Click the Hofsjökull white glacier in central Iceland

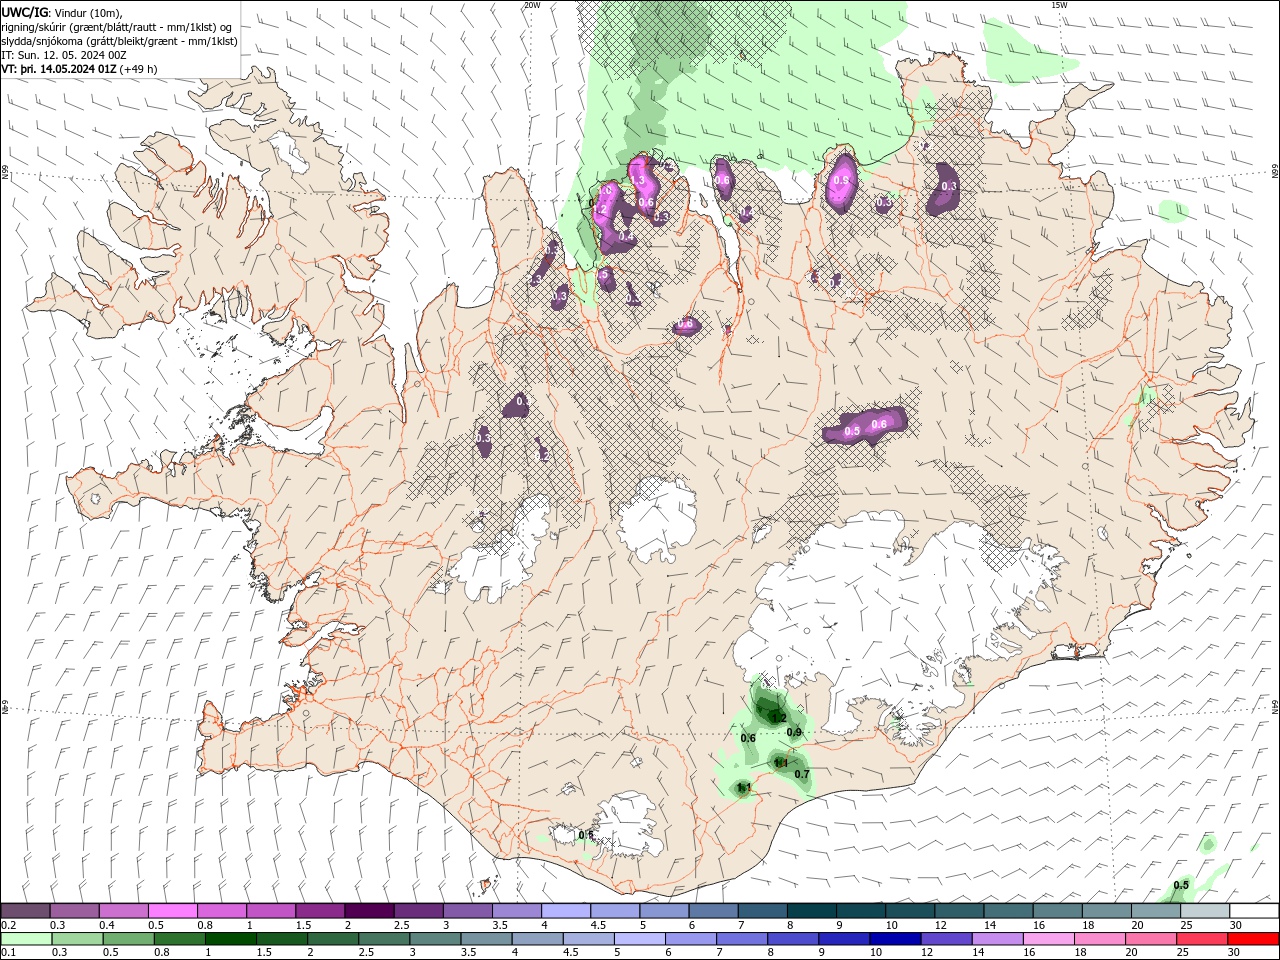(657, 520)
